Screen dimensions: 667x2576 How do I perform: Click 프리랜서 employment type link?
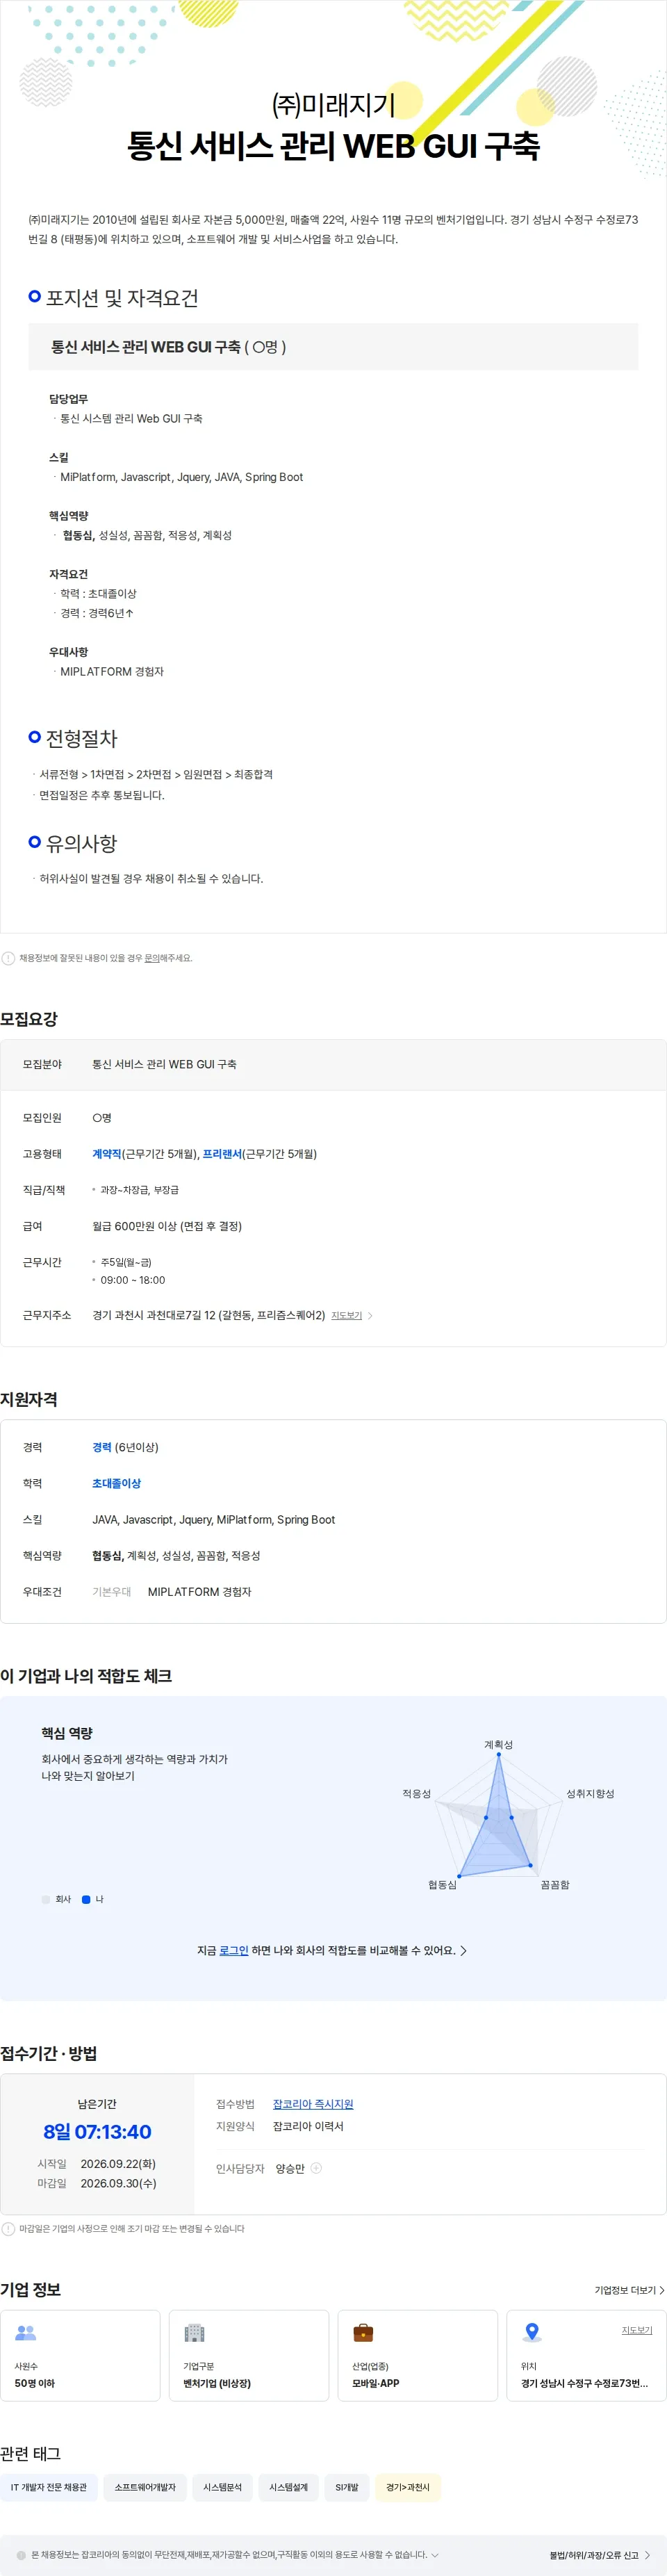223,1154
